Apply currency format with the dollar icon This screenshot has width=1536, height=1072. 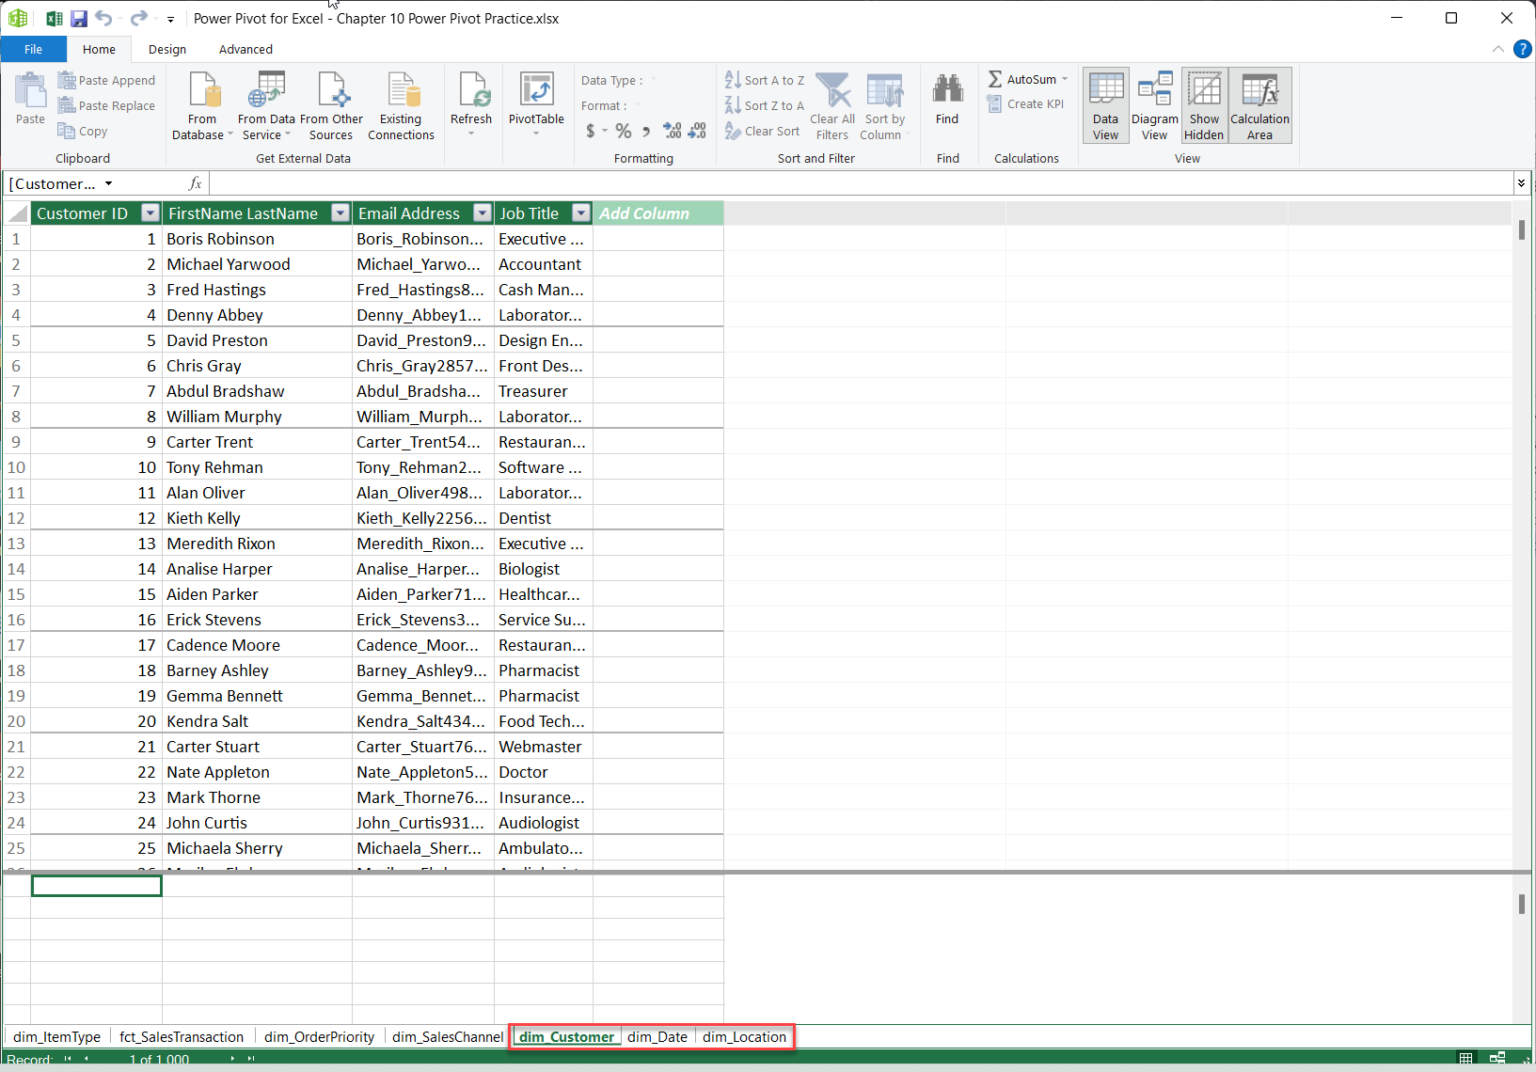coord(590,130)
